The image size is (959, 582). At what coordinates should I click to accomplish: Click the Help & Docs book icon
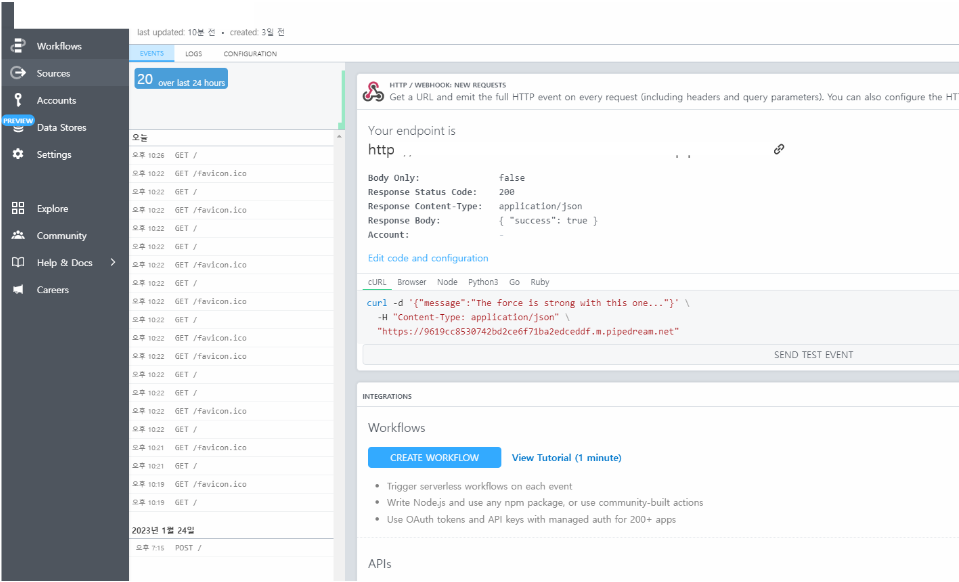tap(18, 262)
